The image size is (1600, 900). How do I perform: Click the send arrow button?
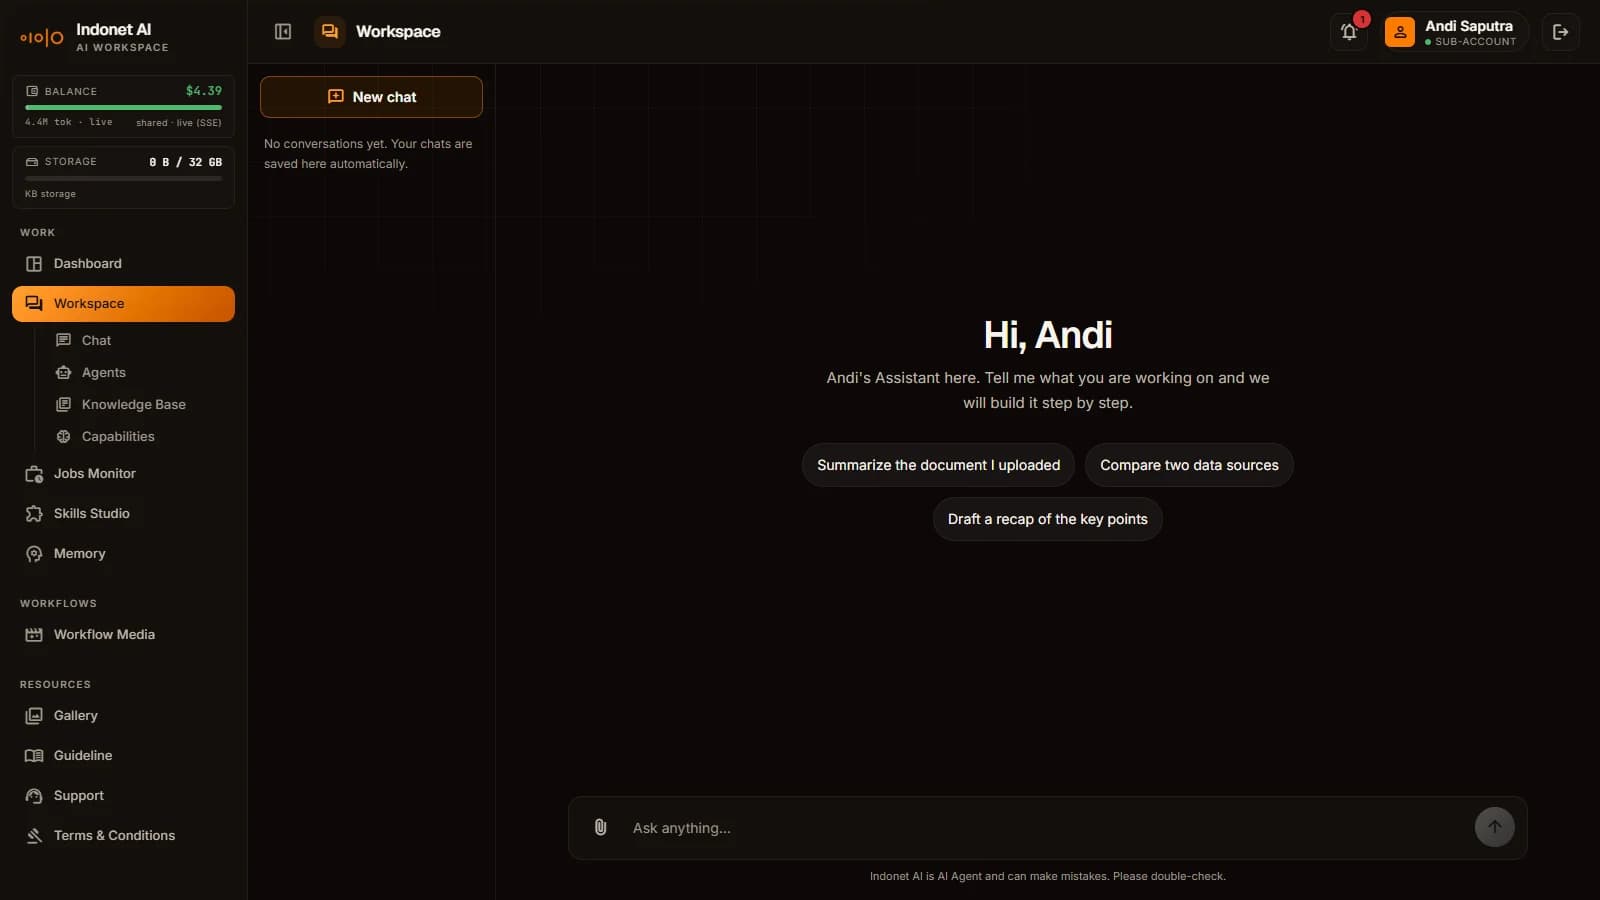[x=1494, y=827]
